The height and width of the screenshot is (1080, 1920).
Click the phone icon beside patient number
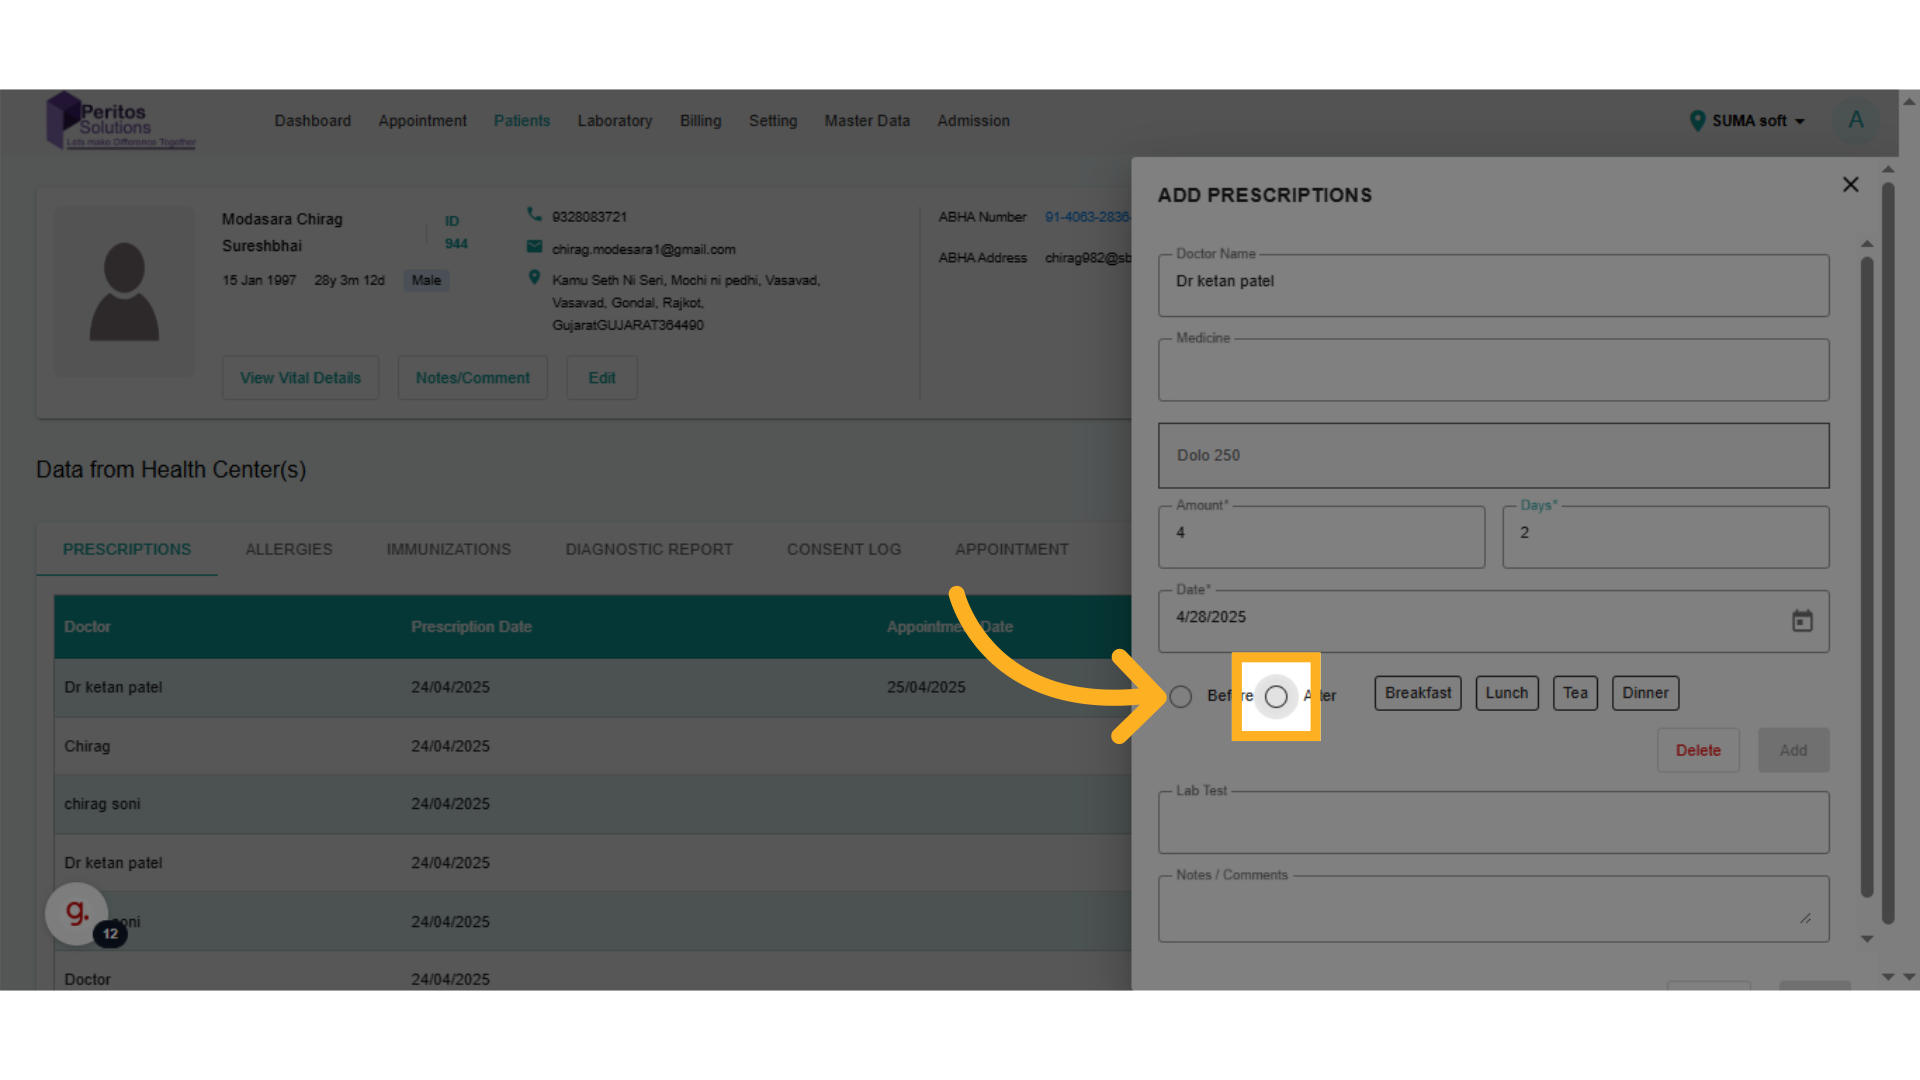534,215
